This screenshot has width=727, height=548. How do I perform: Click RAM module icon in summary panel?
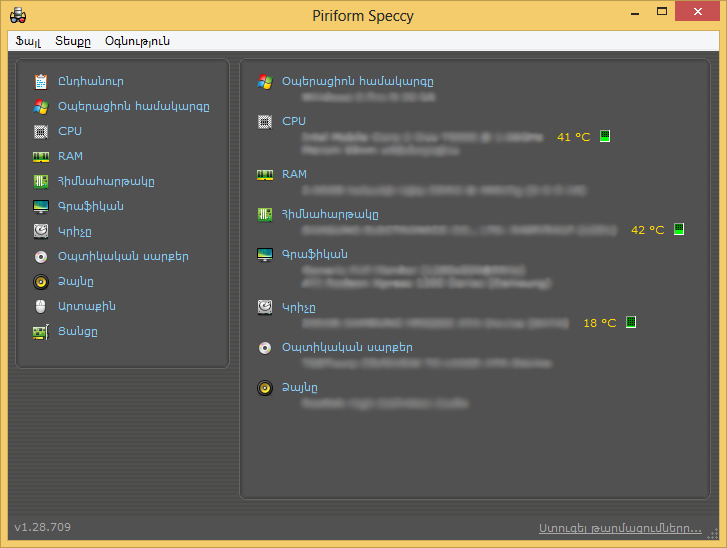(x=265, y=175)
